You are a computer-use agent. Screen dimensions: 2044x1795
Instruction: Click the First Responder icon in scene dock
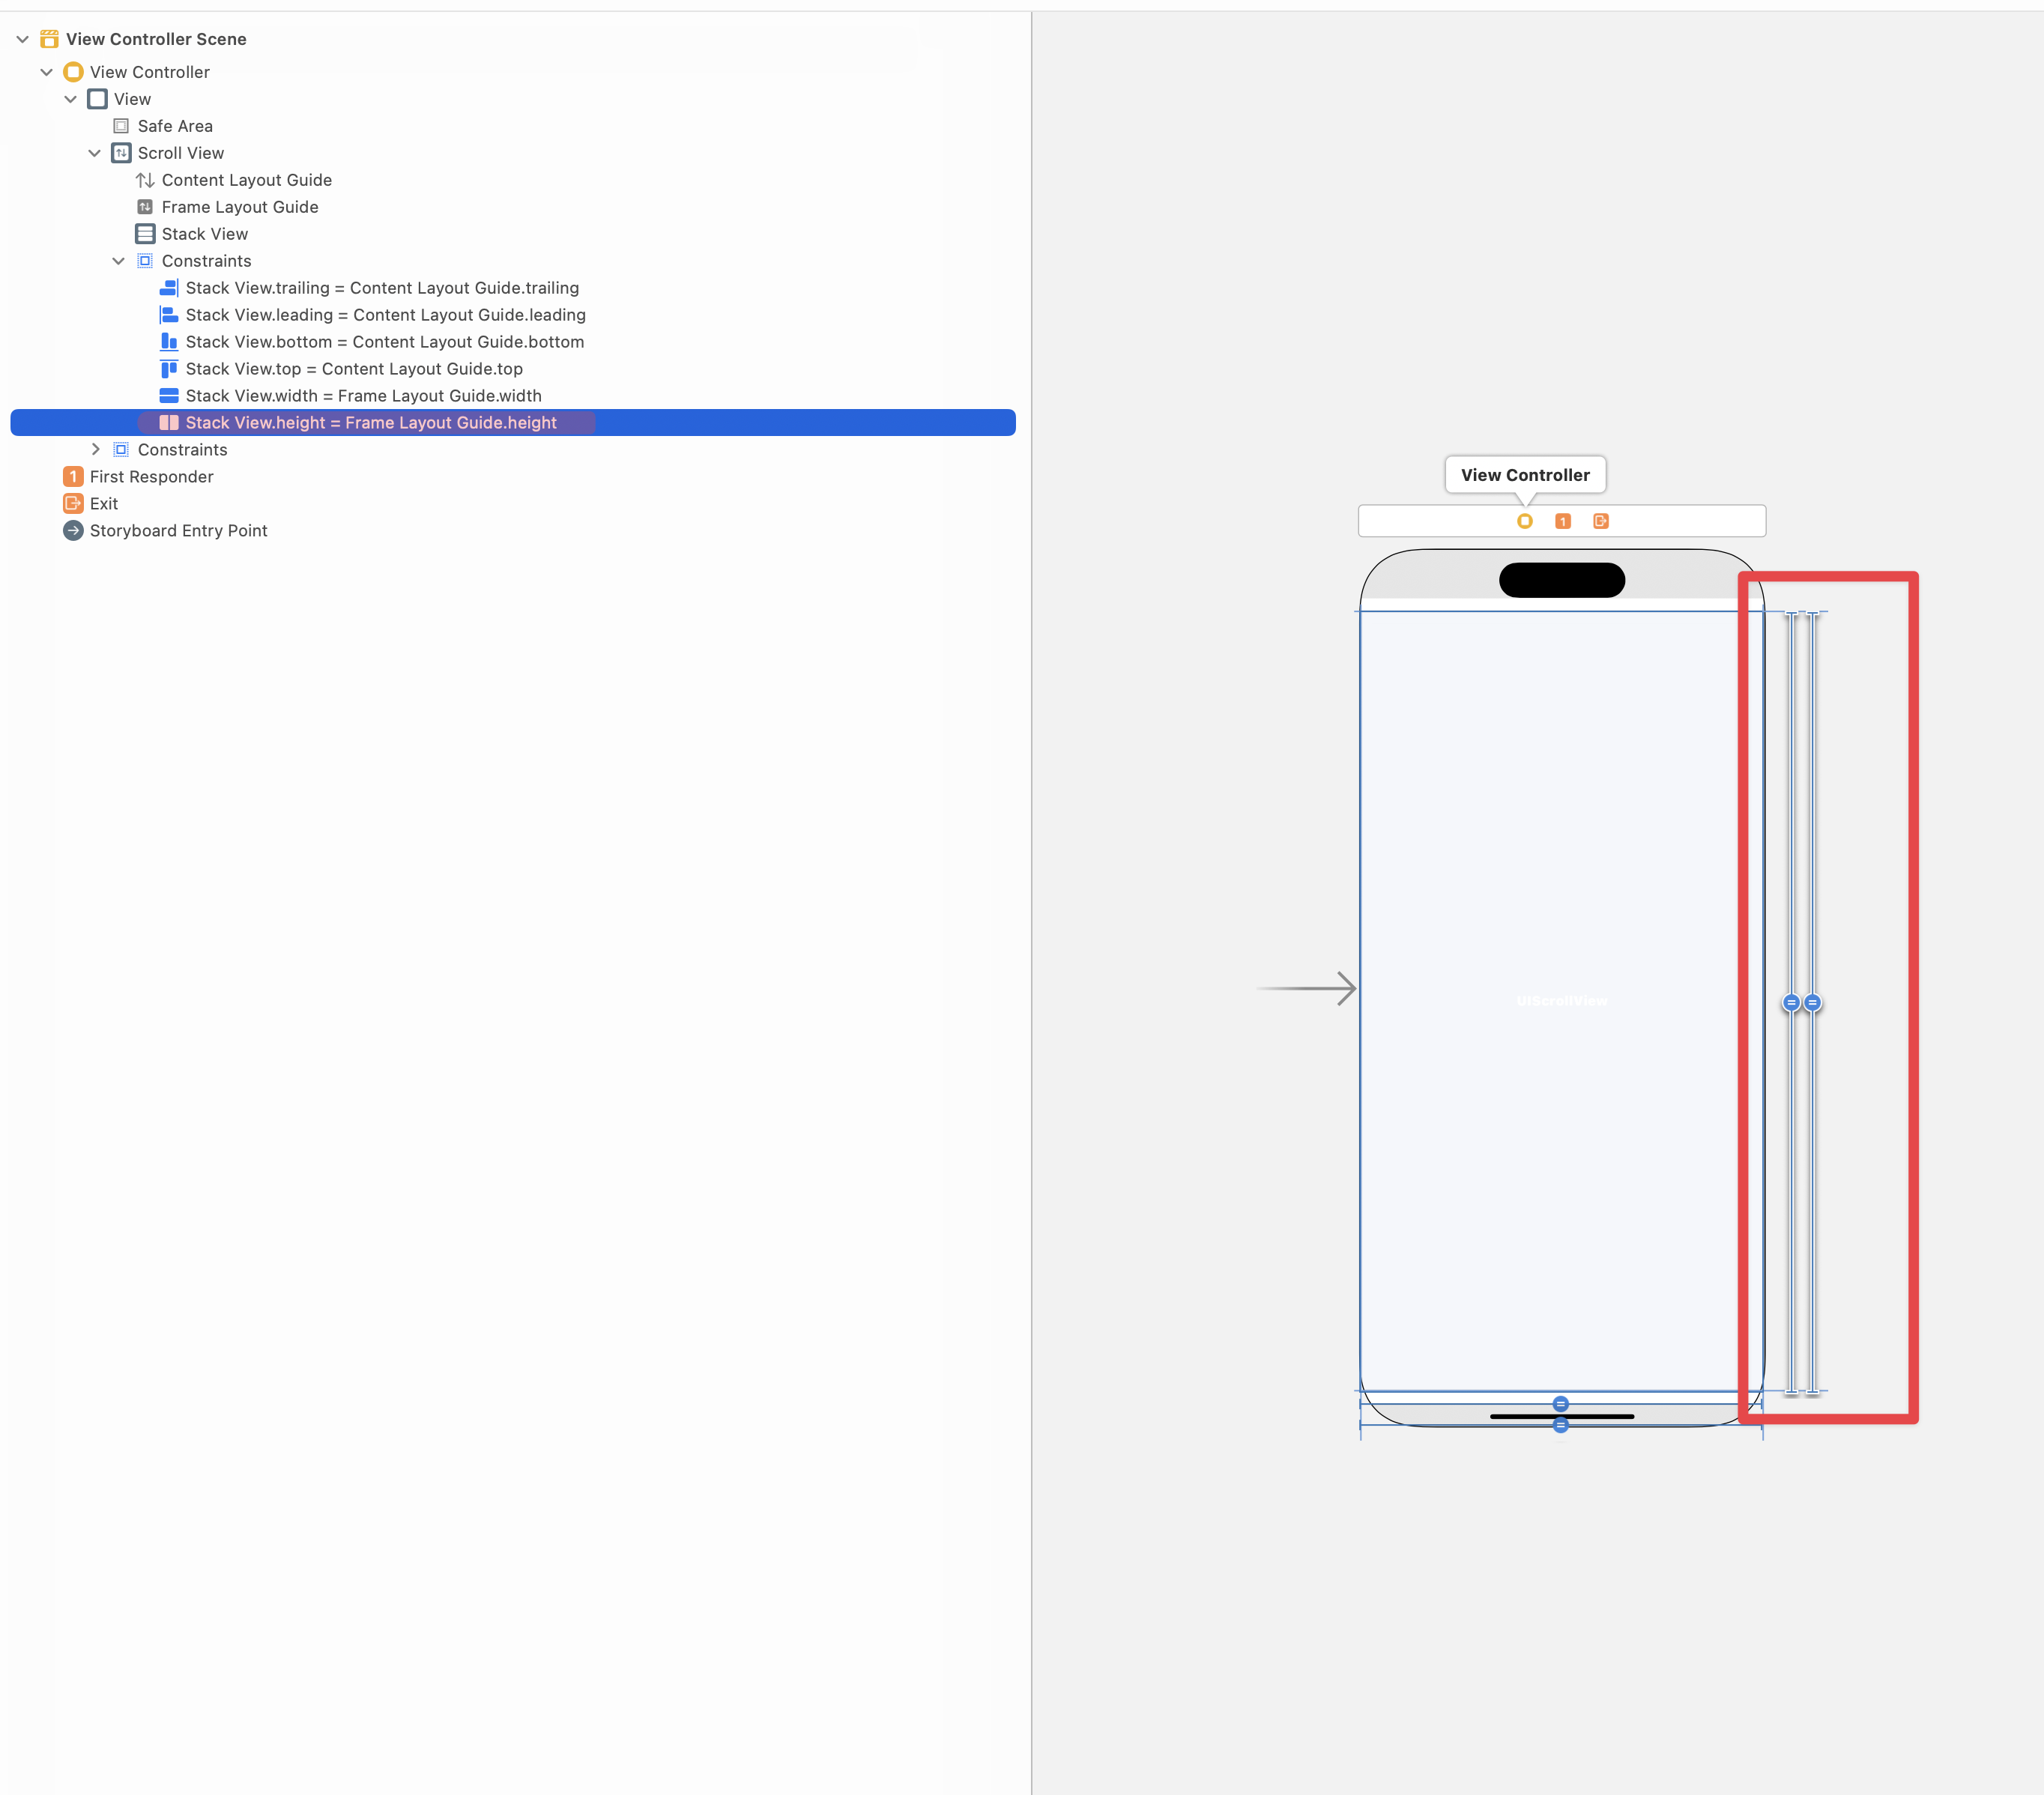tap(1562, 521)
